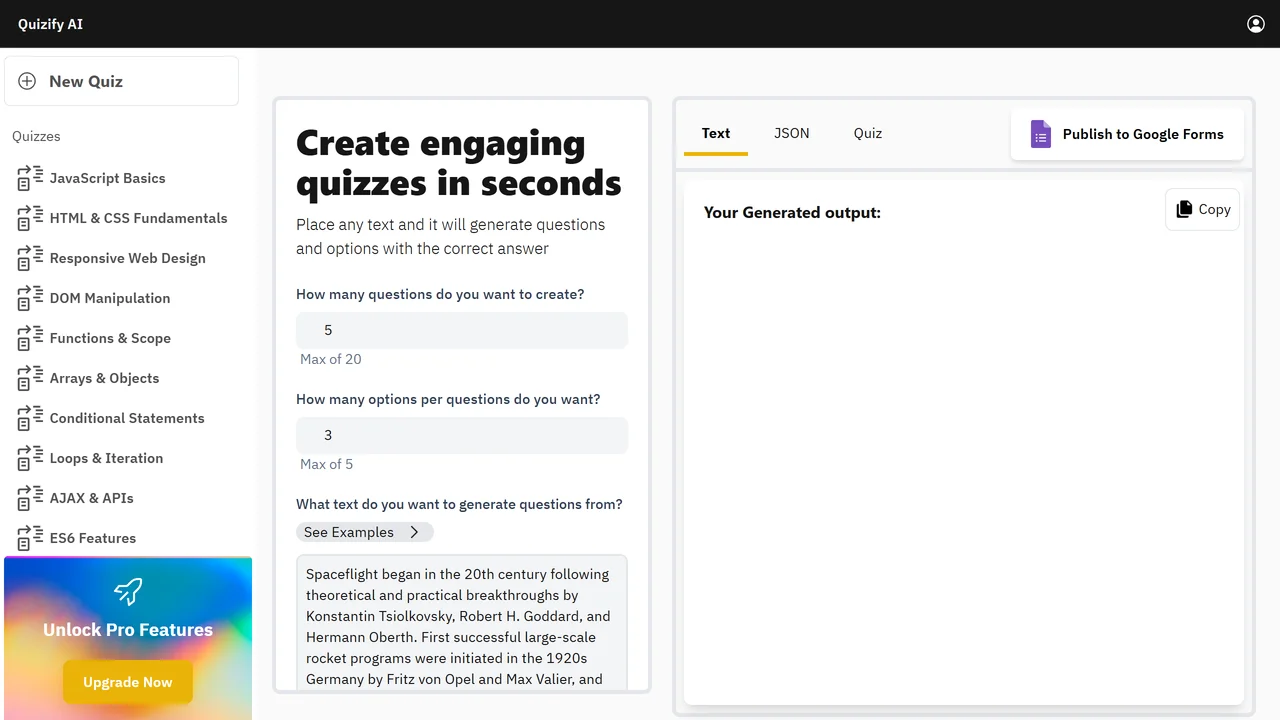Image resolution: width=1280 pixels, height=720 pixels.
Task: Click the HTML & CSS Fundamentals quiz icon
Action: [31, 218]
